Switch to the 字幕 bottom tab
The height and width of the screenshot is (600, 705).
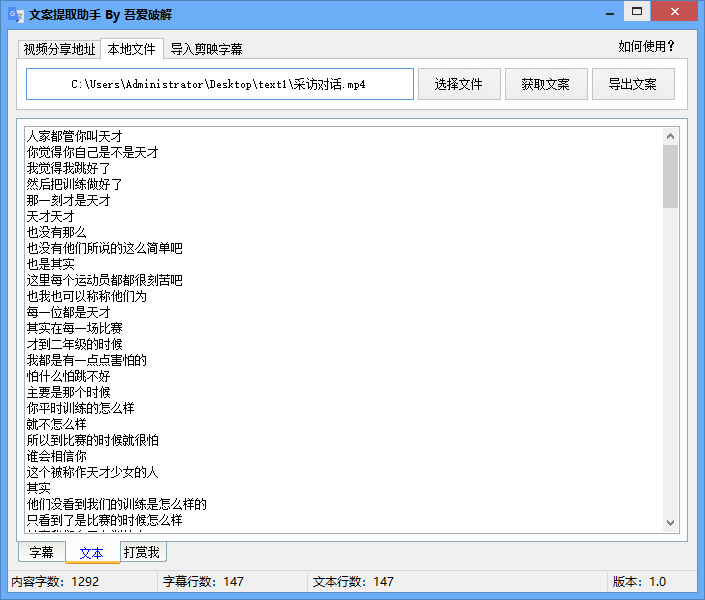[41, 552]
